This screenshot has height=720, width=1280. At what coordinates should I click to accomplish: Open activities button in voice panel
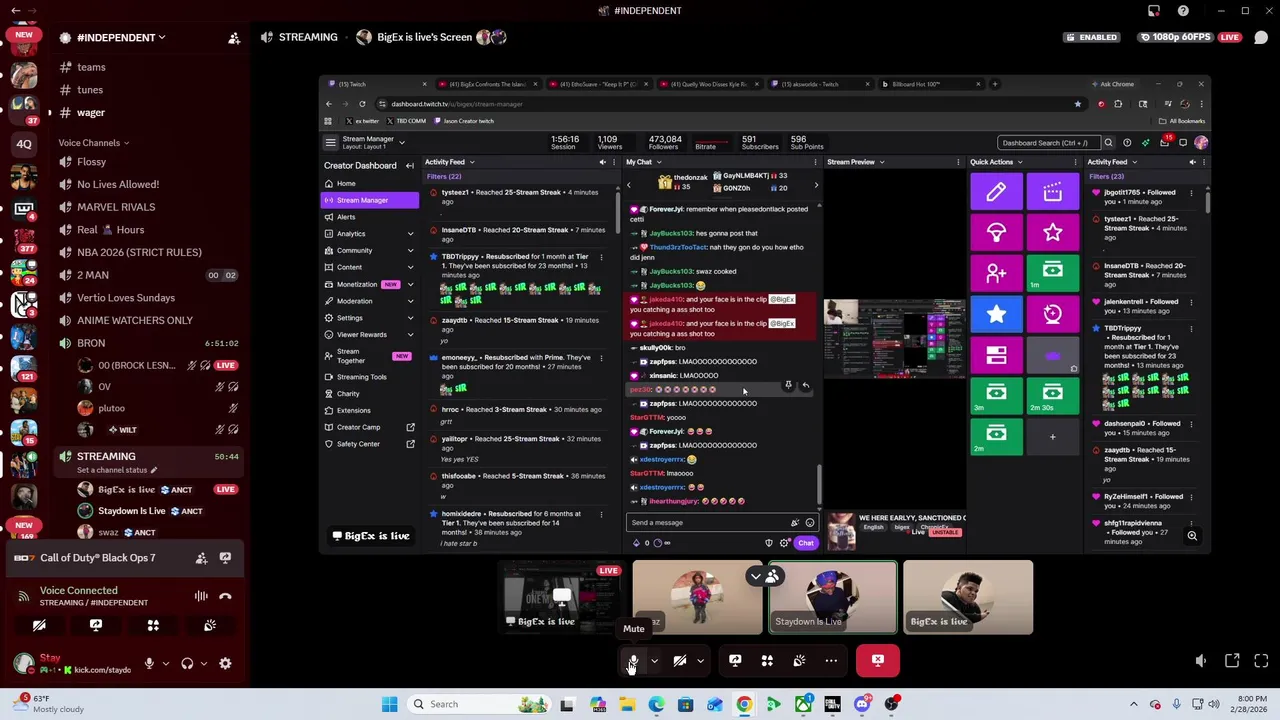(x=153, y=625)
